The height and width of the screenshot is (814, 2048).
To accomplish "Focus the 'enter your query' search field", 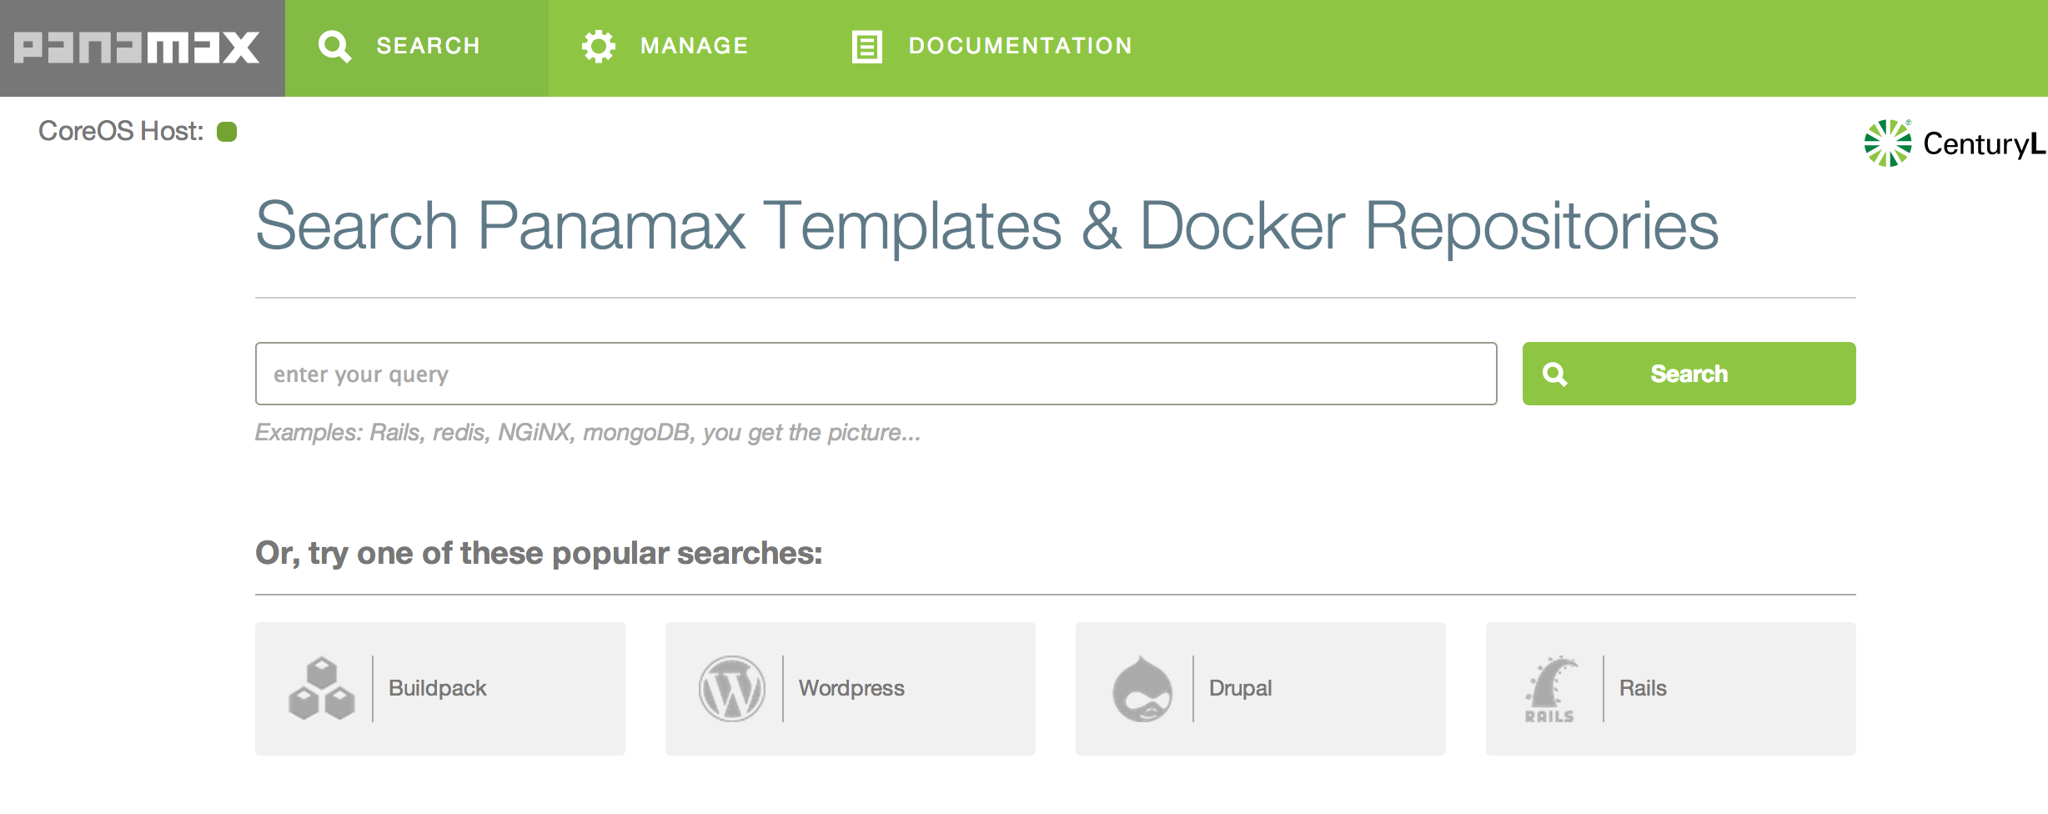I will point(876,374).
